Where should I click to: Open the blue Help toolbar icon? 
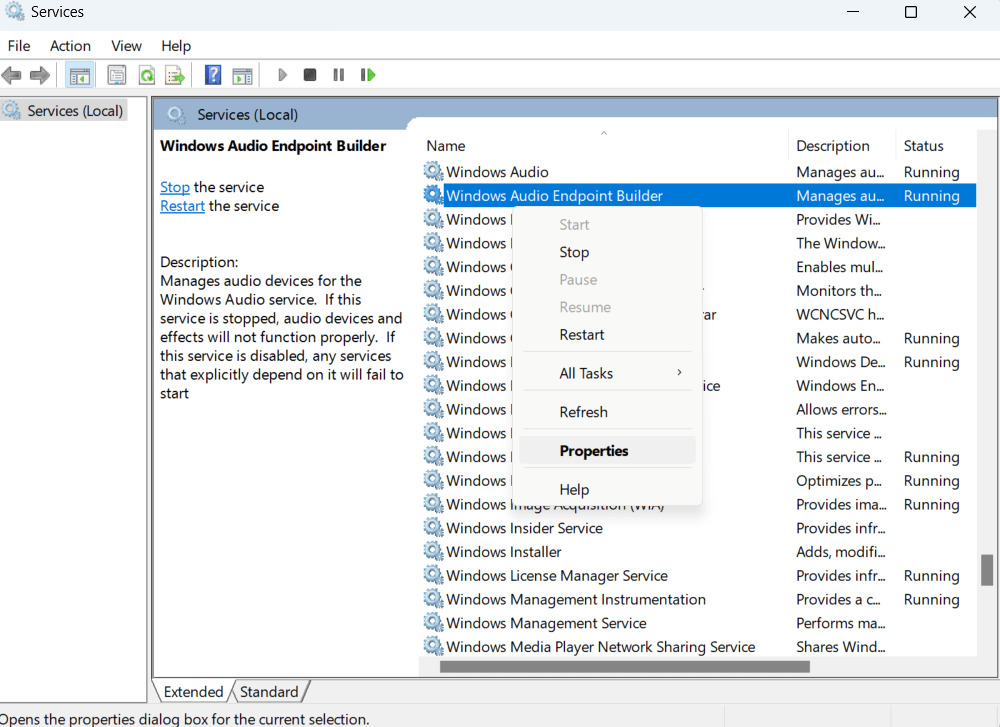coord(213,75)
